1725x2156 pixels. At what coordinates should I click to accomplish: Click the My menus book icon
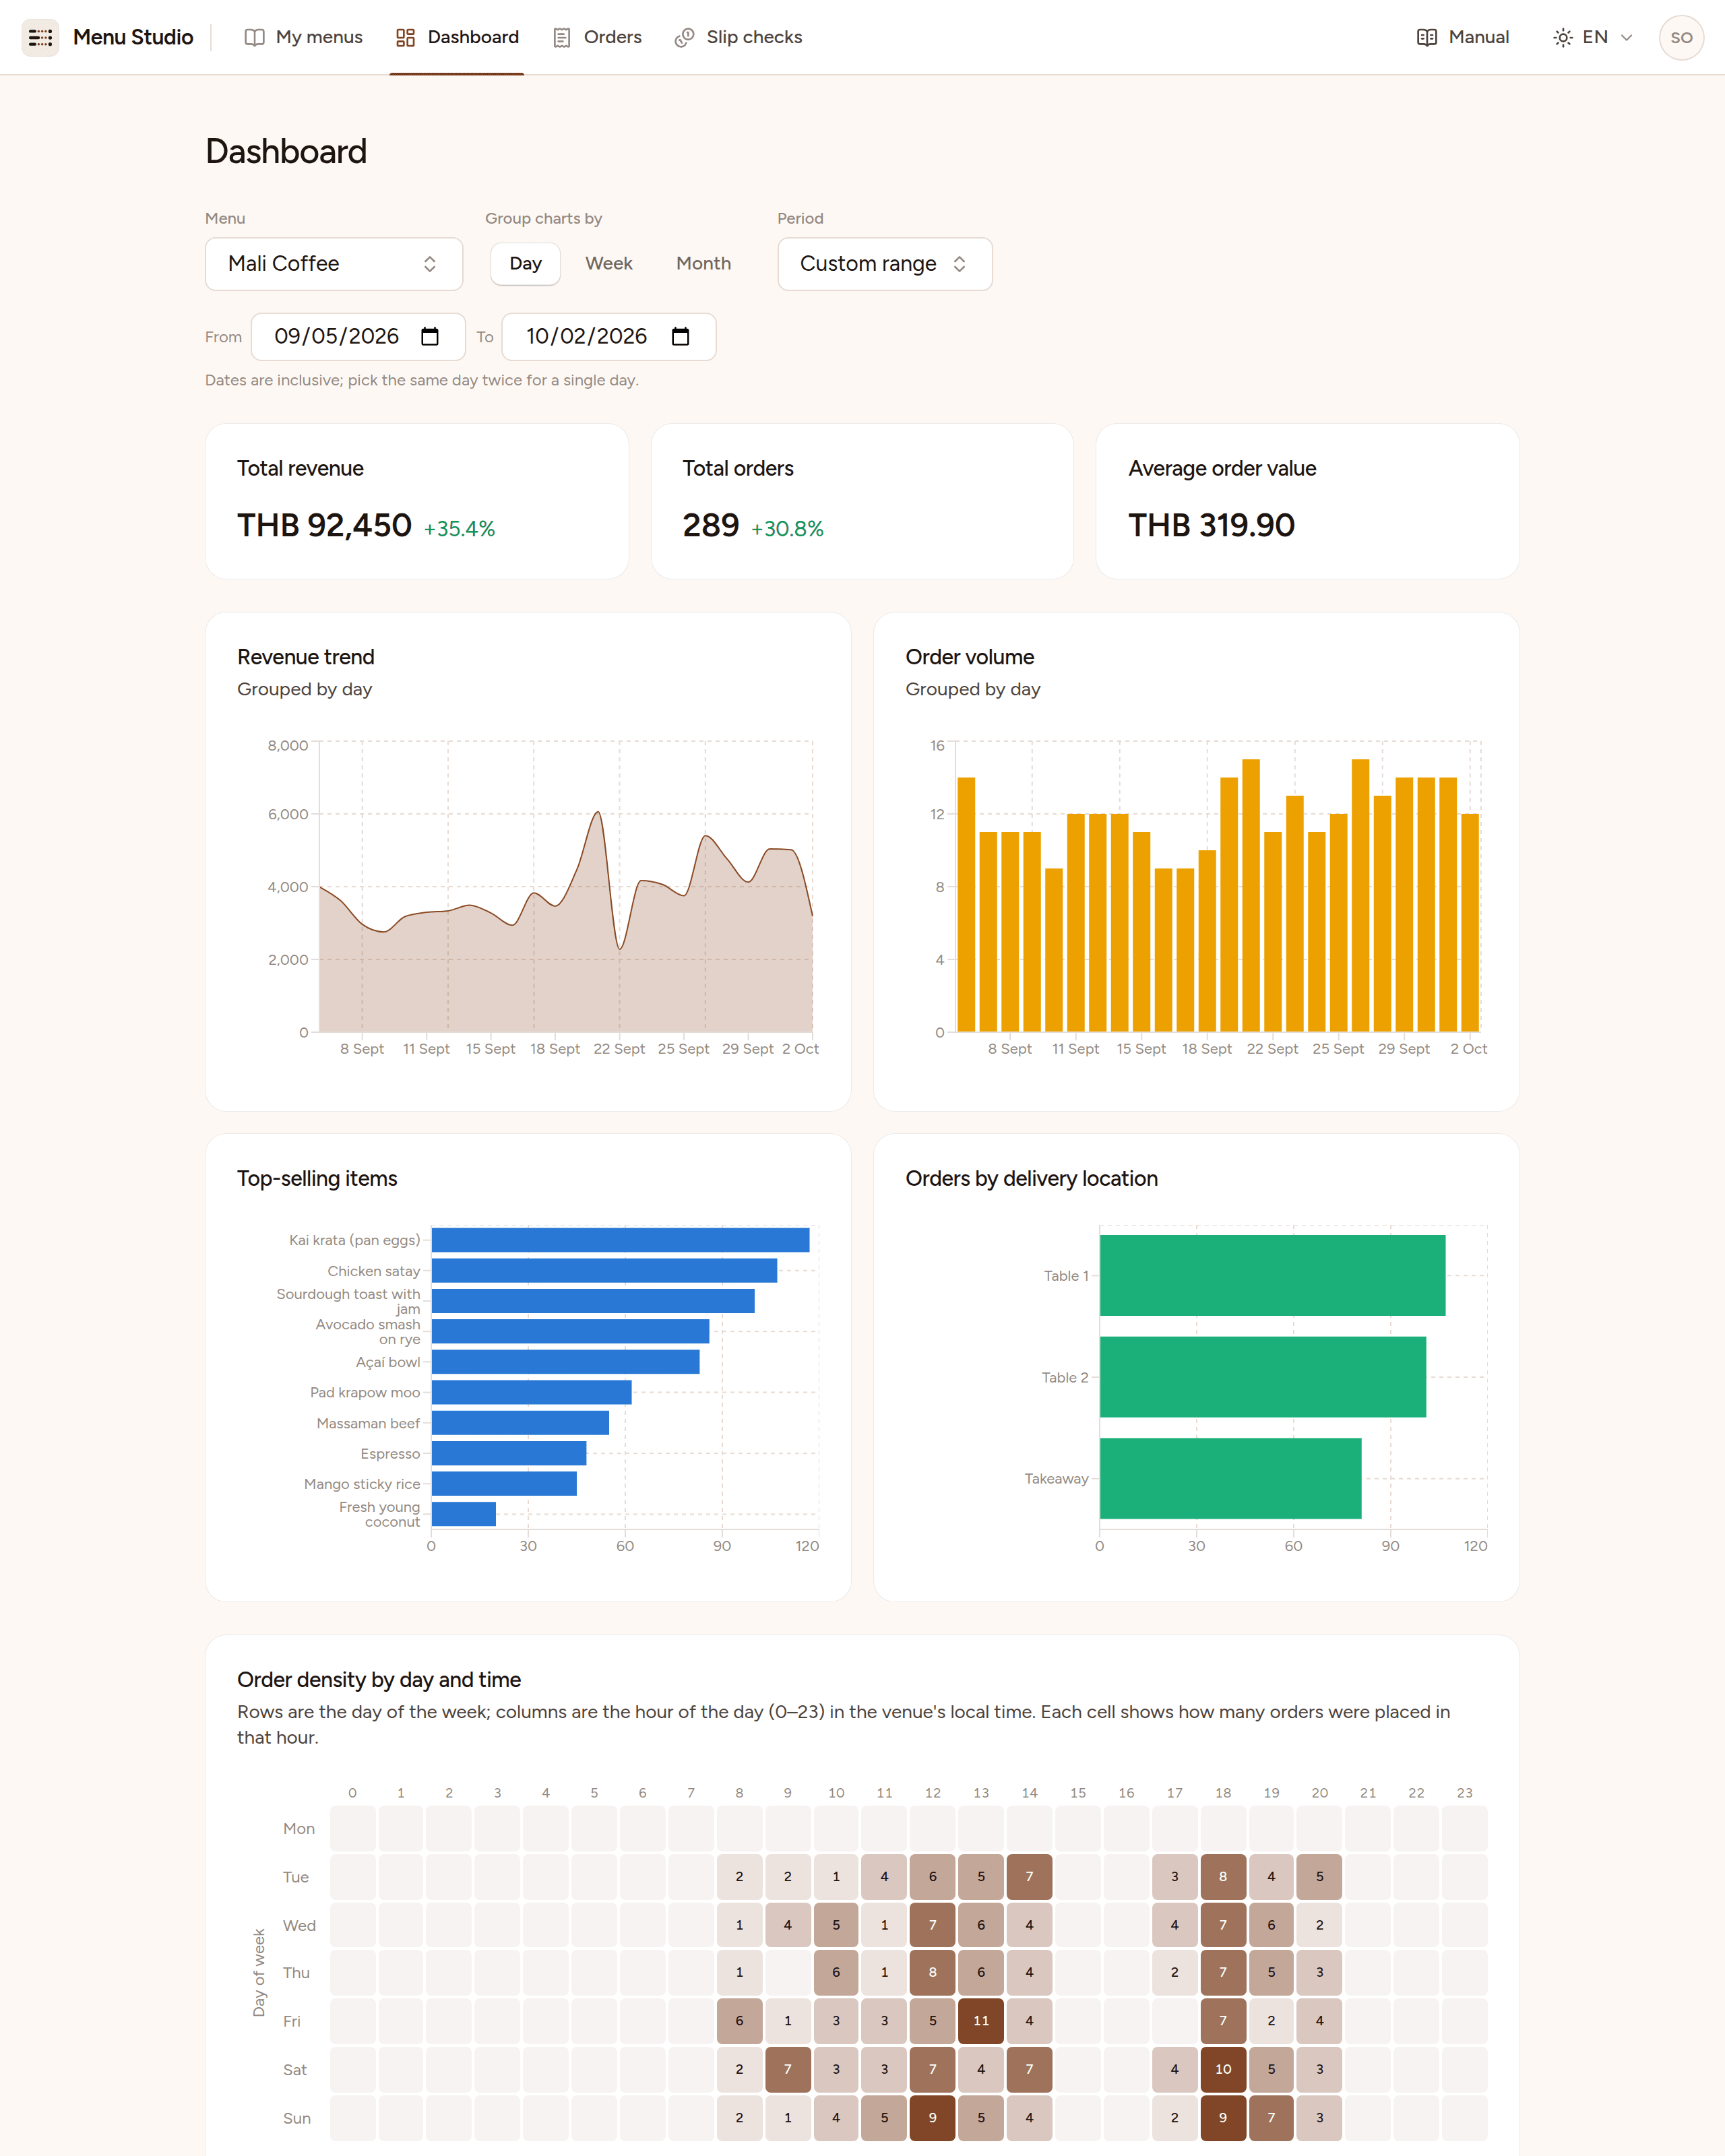(254, 37)
